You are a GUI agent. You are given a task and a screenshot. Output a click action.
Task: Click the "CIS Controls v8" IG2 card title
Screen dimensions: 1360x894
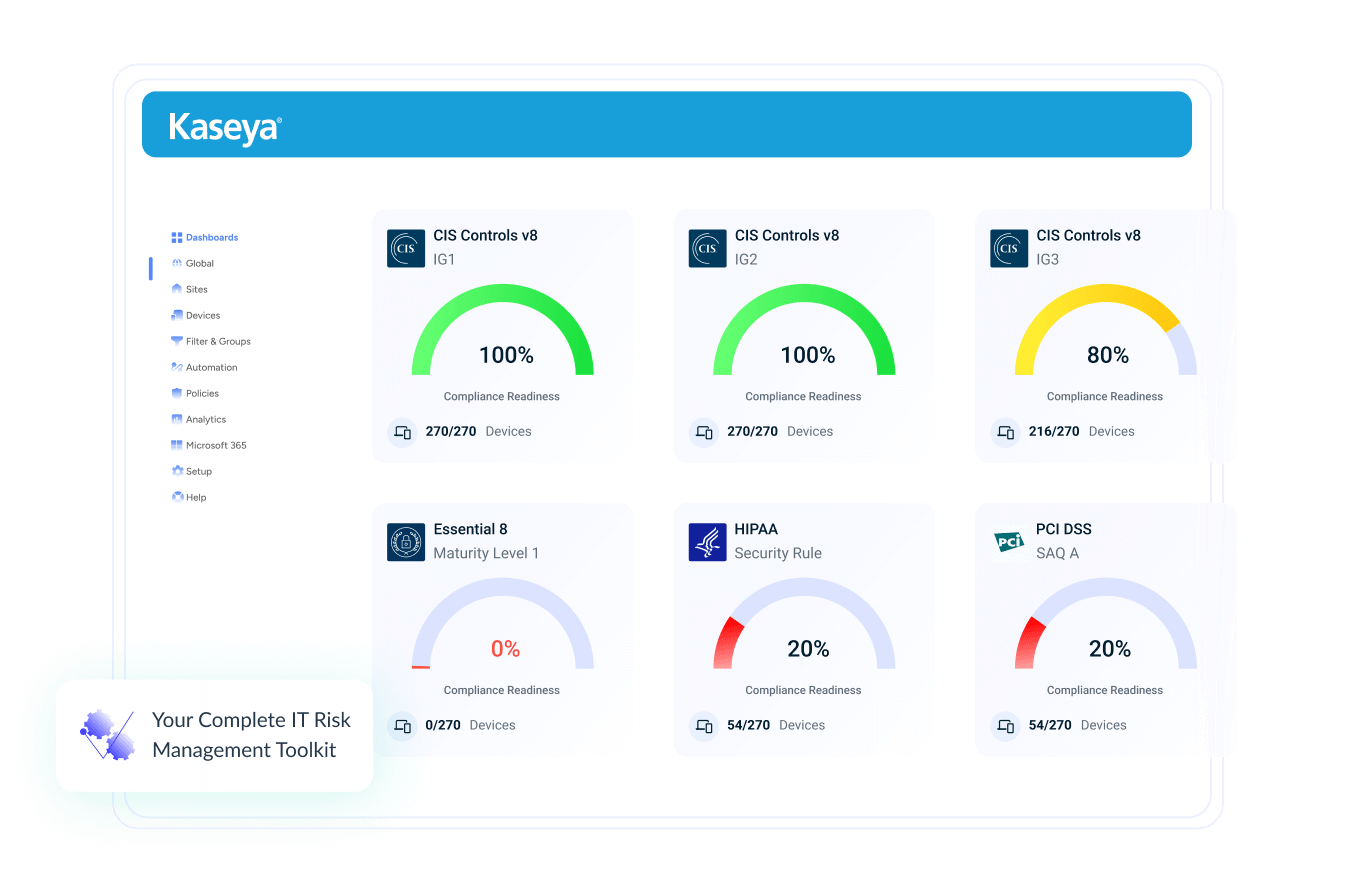coord(787,236)
